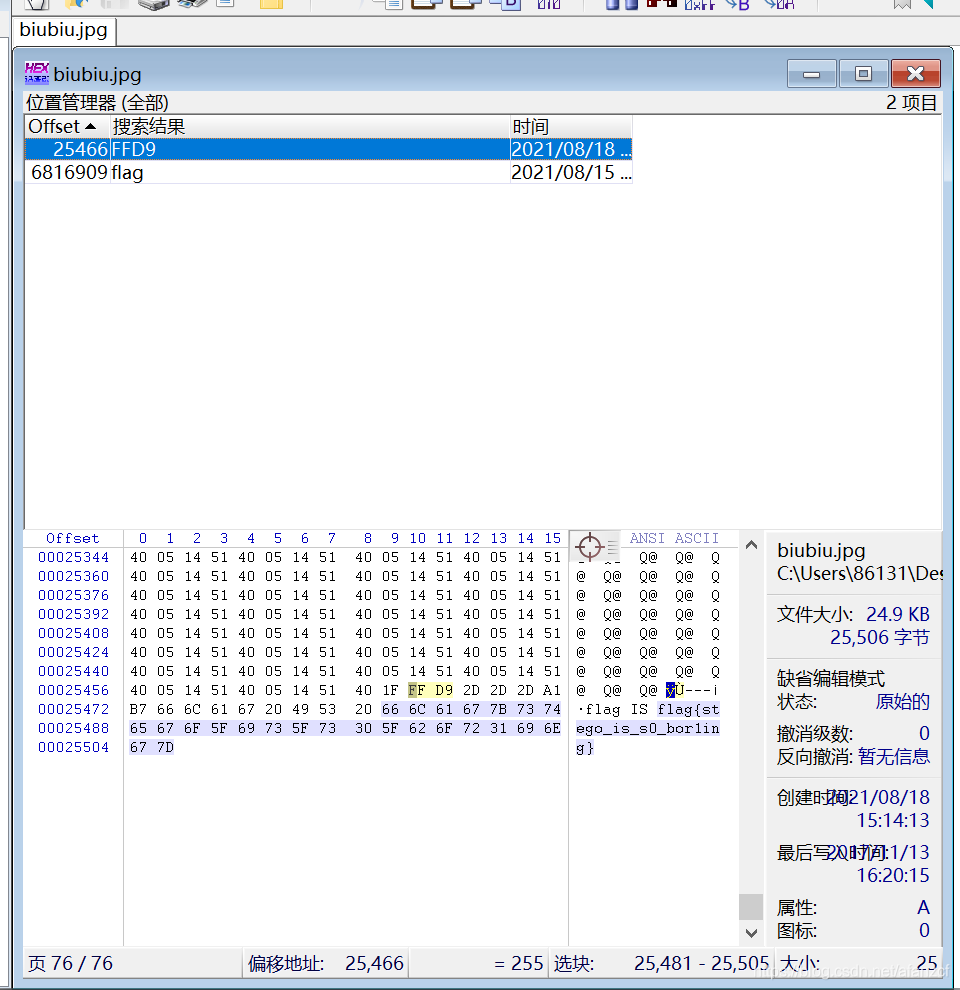
Task: Click the bookmark marker icon near toolbar right
Action: (902, 6)
